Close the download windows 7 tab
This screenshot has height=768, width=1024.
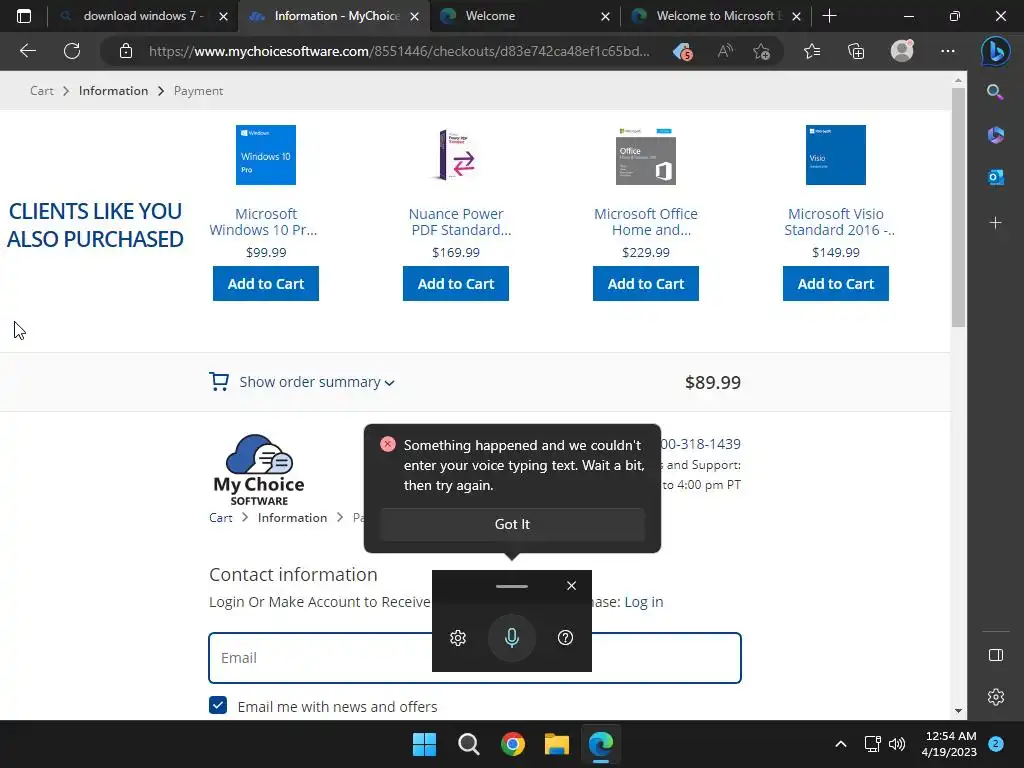tap(223, 16)
